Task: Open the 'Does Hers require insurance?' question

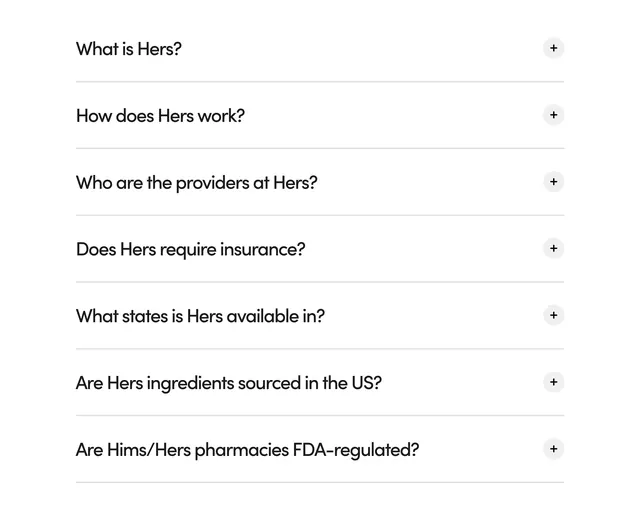Action: point(191,249)
